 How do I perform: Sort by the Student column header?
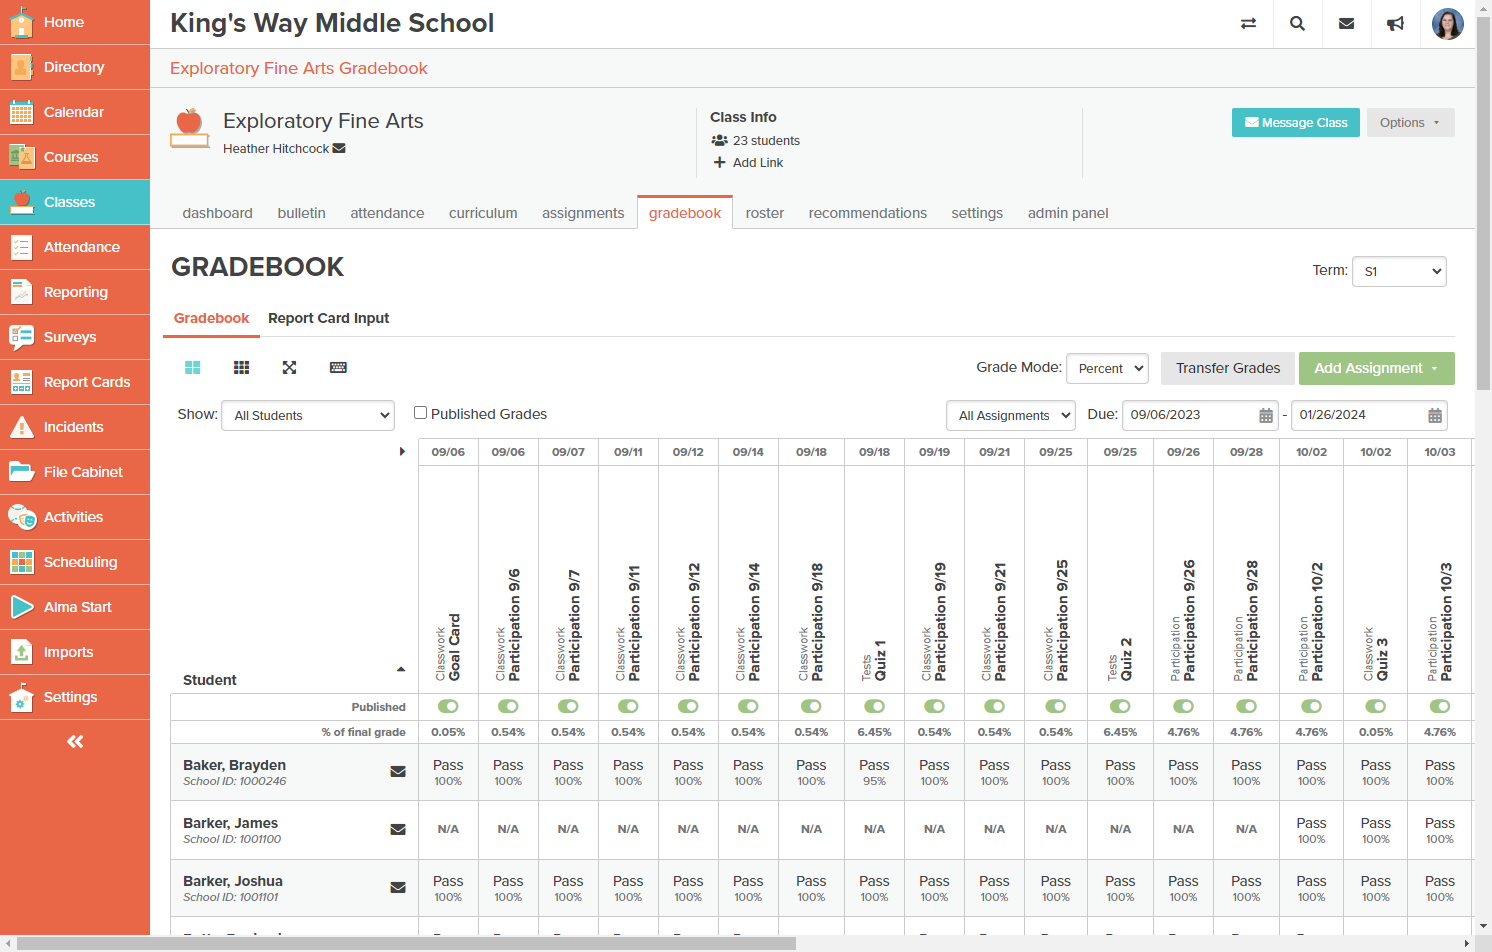(209, 680)
